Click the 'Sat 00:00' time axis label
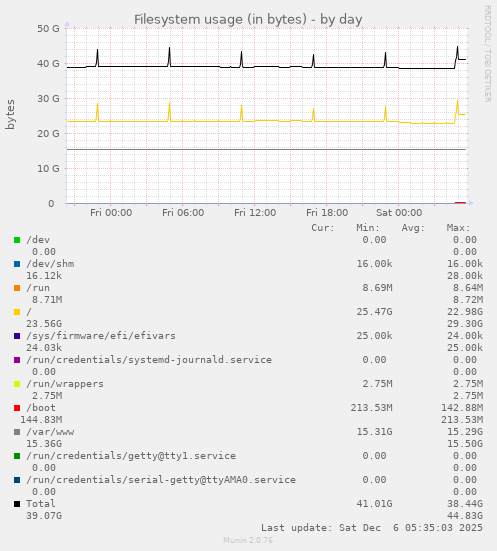Image resolution: width=497 pixels, height=551 pixels. [399, 213]
